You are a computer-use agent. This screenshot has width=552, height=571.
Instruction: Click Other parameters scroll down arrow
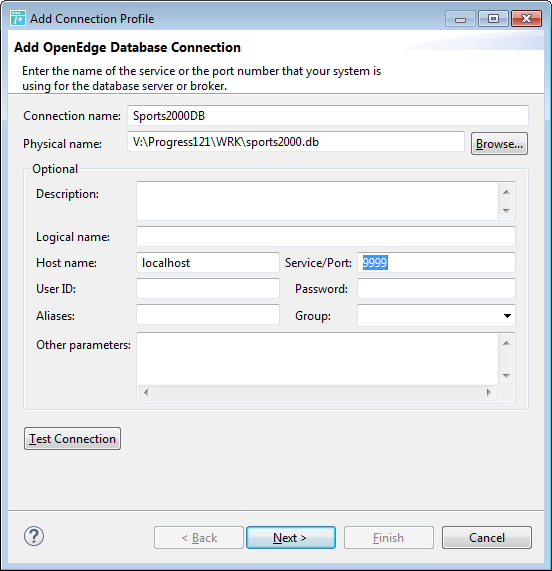[x=506, y=375]
